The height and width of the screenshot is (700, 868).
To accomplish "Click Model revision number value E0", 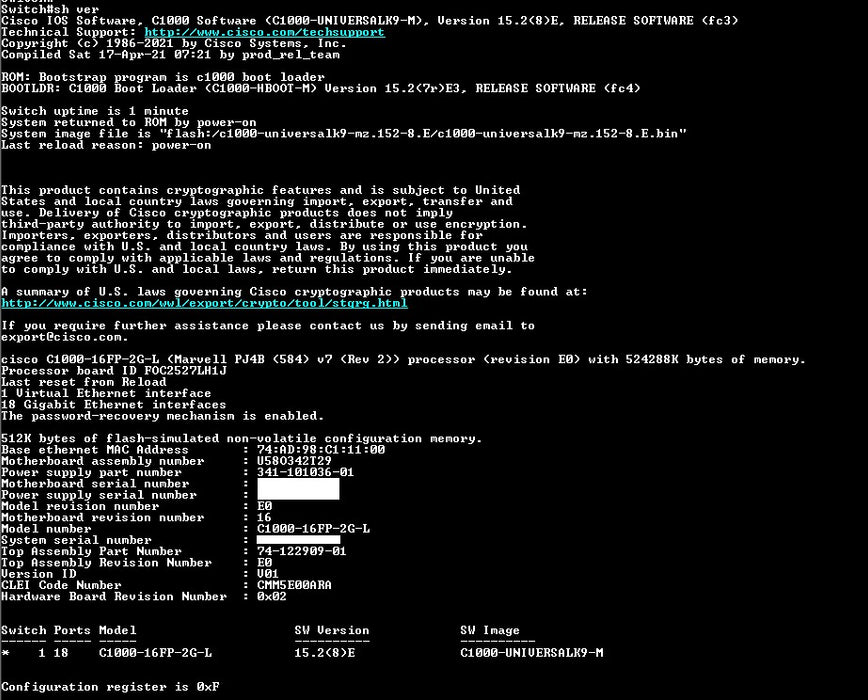I will tap(264, 506).
